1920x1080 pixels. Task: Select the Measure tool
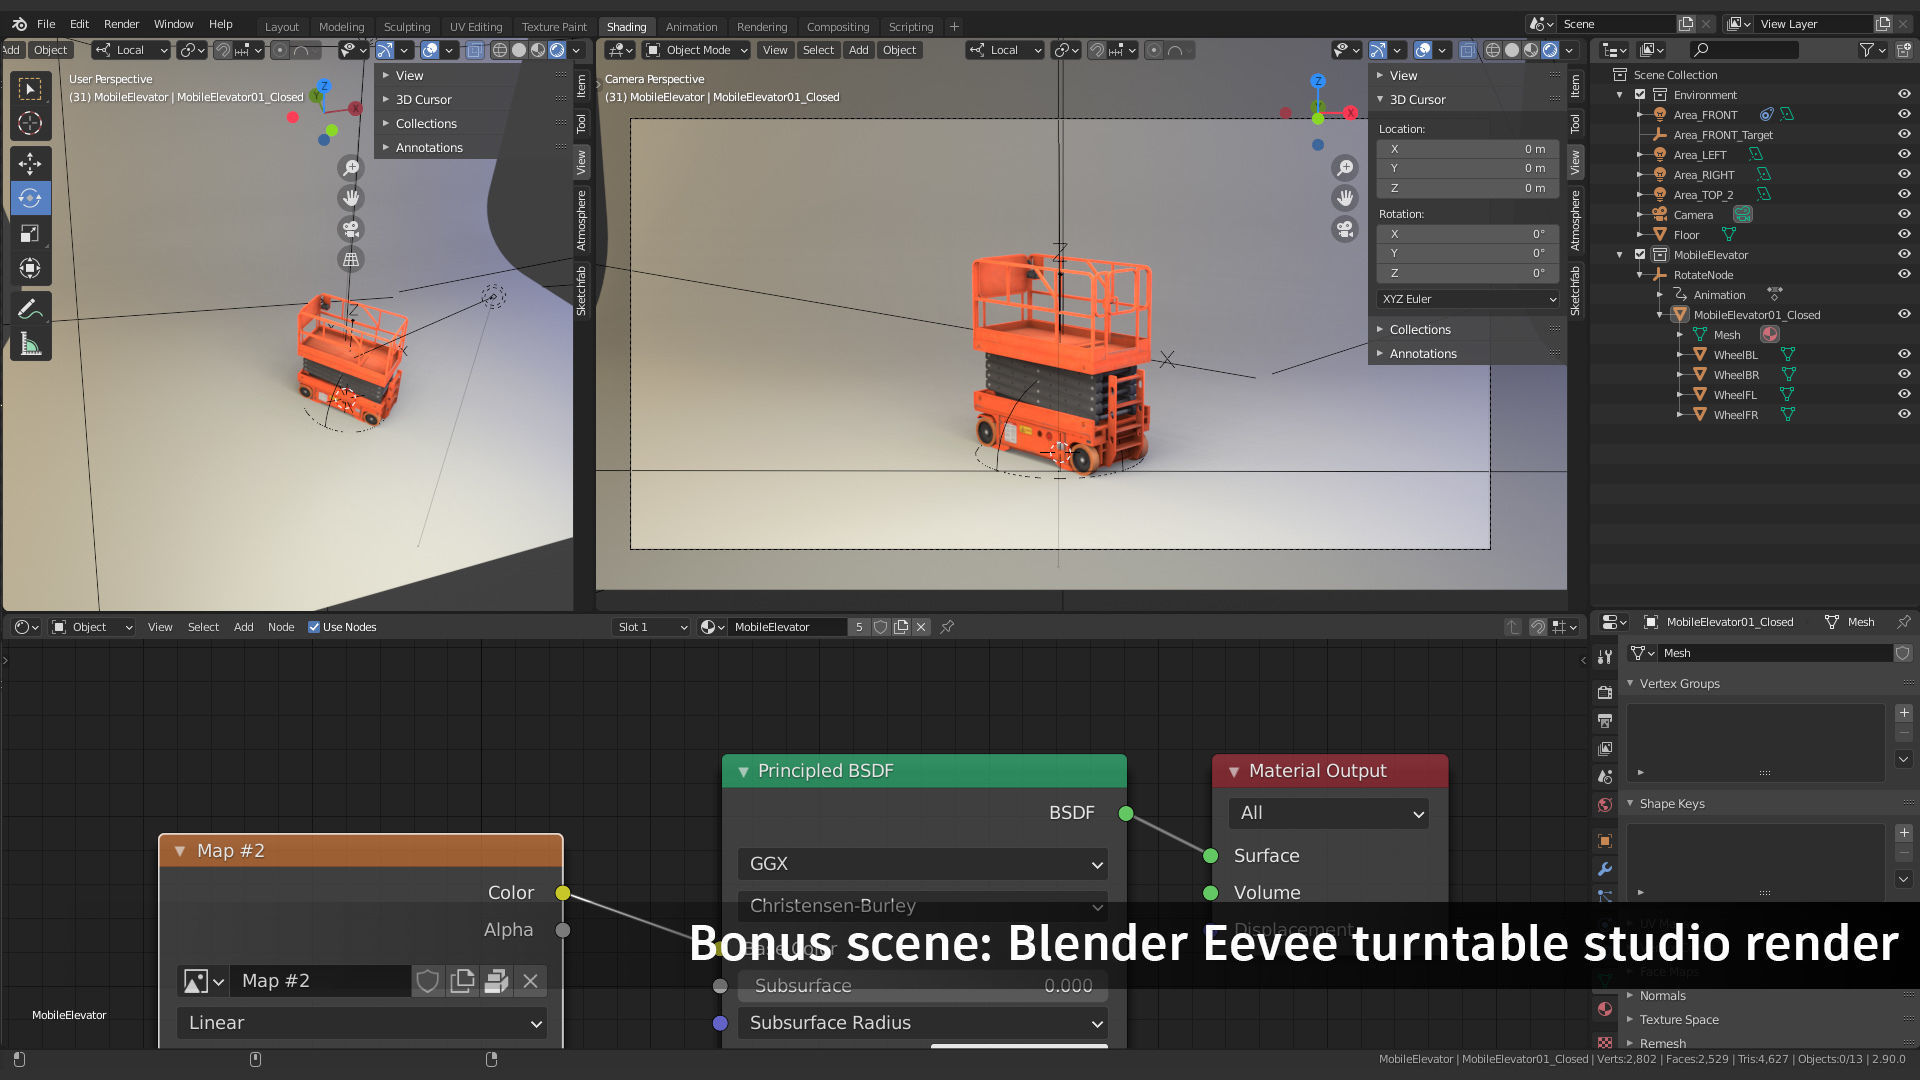(x=30, y=344)
